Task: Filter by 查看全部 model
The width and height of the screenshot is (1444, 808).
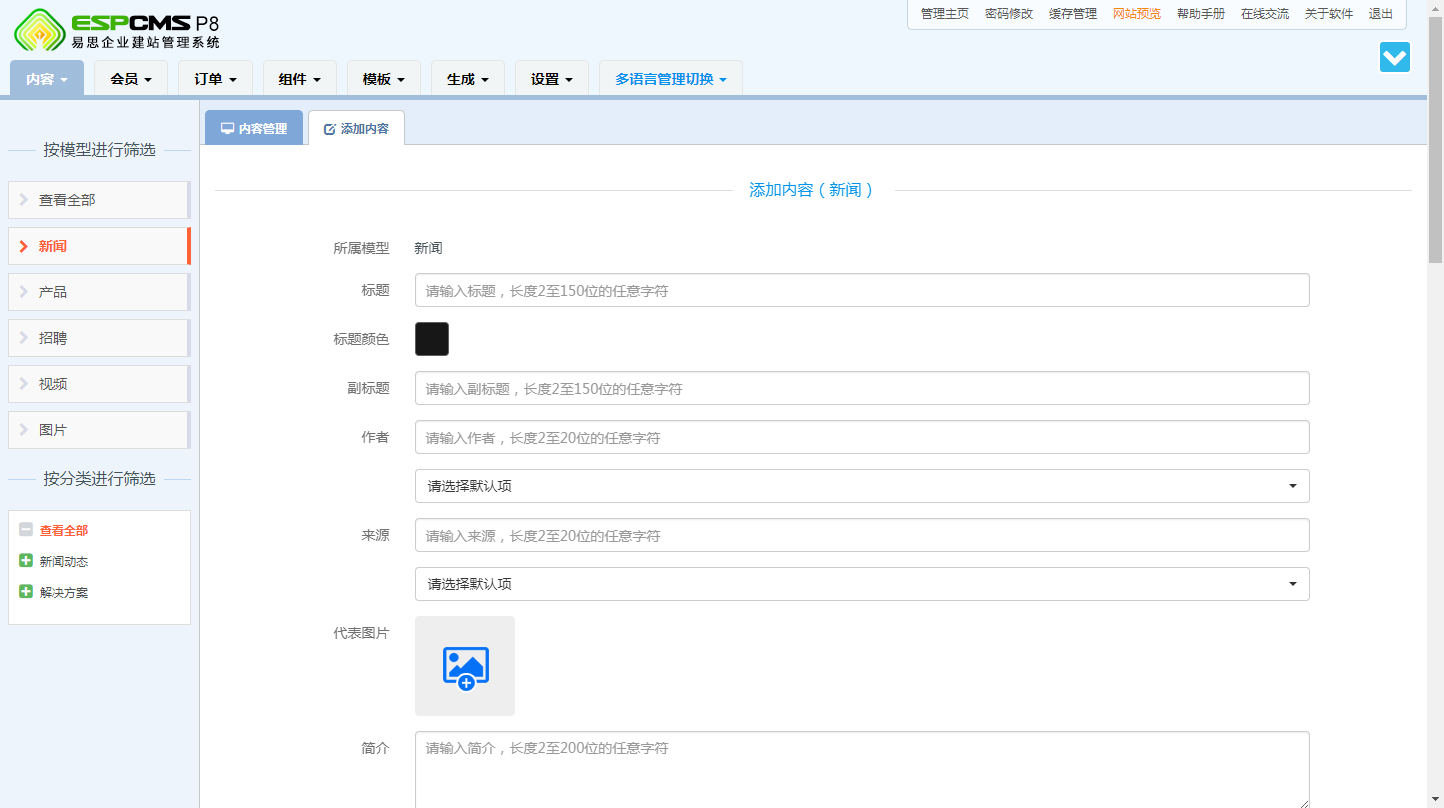Action: pos(99,200)
